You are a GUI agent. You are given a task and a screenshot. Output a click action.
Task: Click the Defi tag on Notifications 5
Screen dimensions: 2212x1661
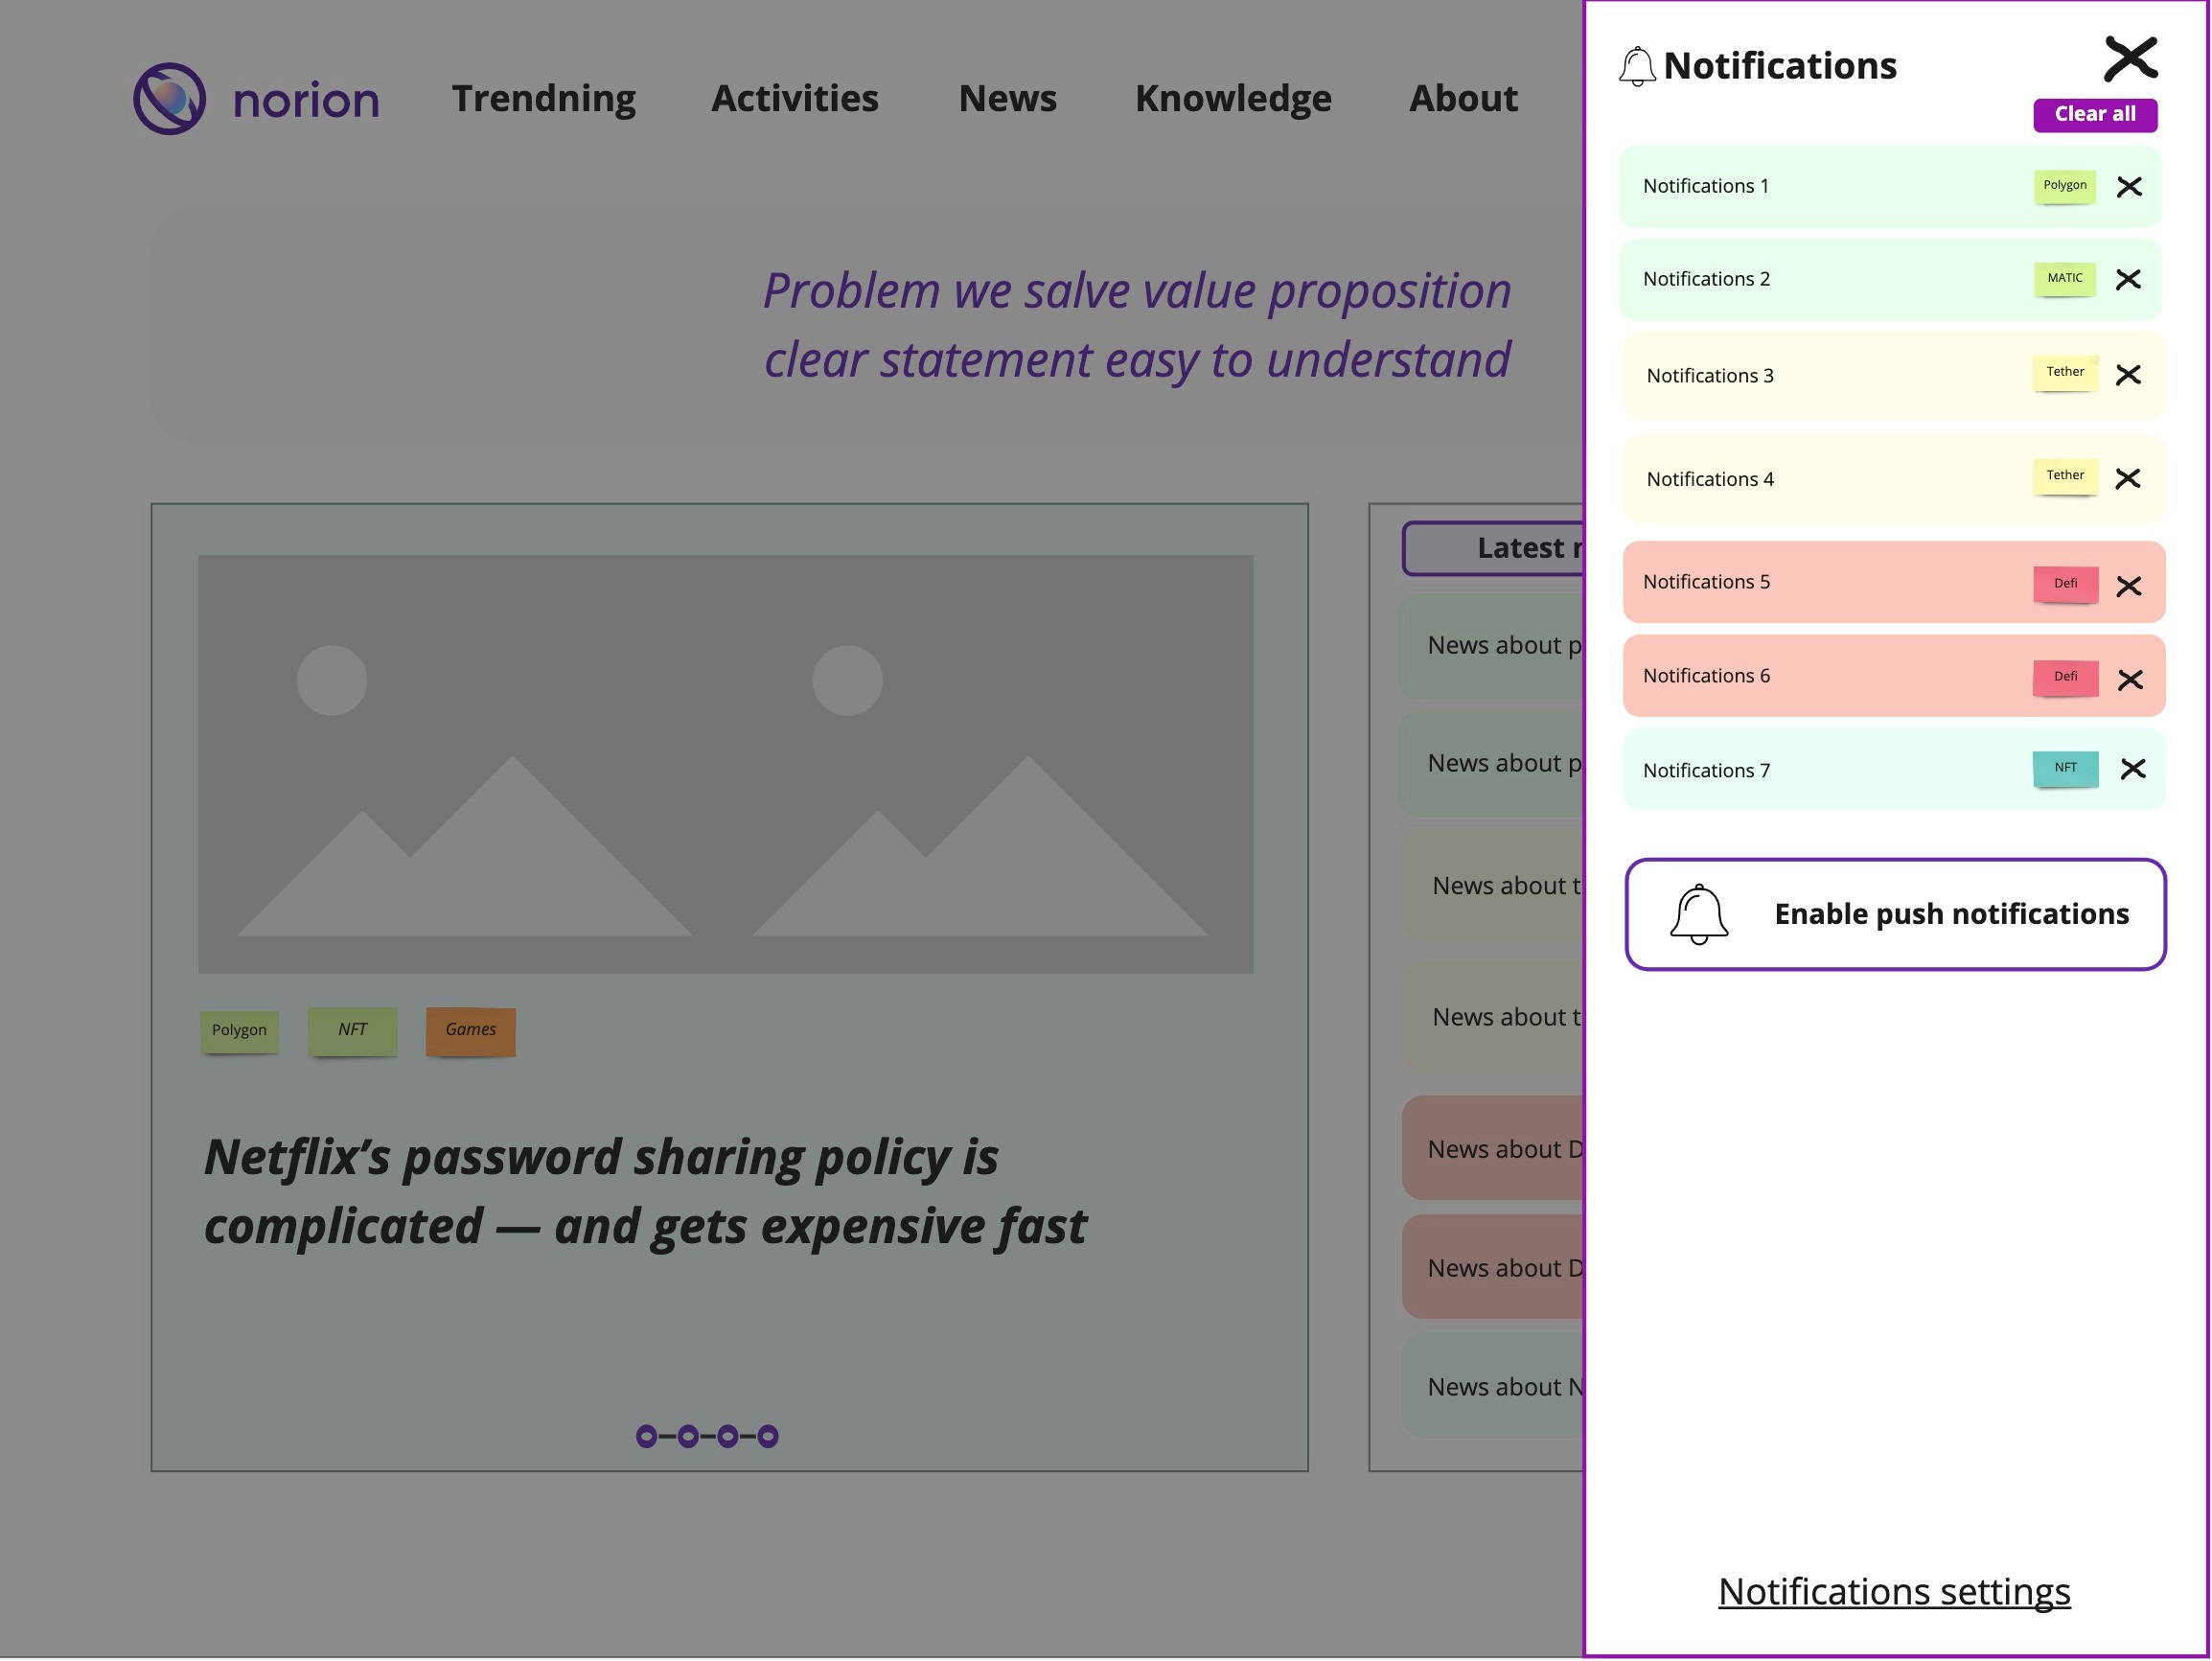tap(2065, 583)
